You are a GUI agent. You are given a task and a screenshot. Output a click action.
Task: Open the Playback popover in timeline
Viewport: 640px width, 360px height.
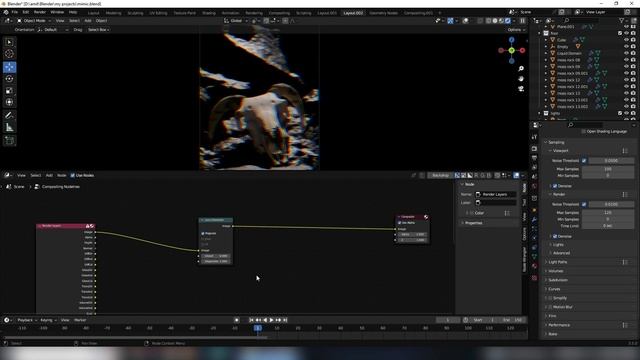pyautogui.click(x=27, y=320)
